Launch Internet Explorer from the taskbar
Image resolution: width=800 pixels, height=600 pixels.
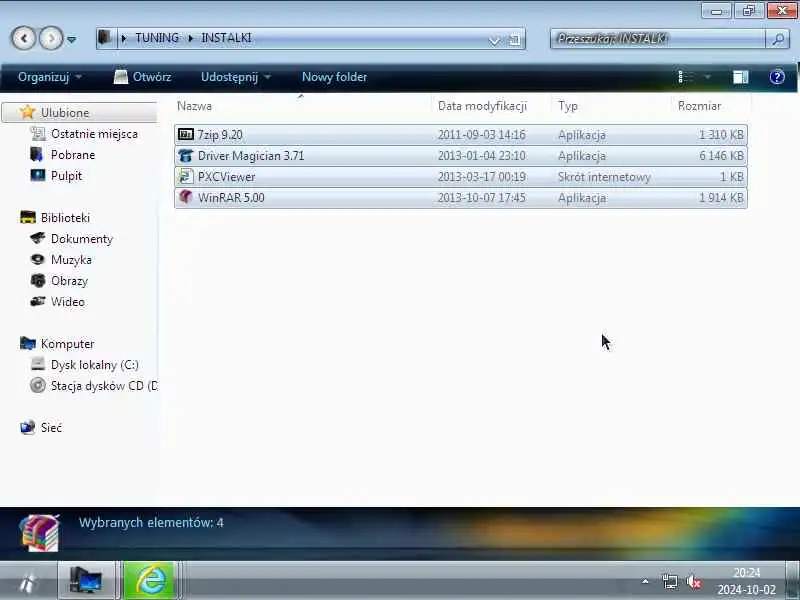tap(151, 581)
